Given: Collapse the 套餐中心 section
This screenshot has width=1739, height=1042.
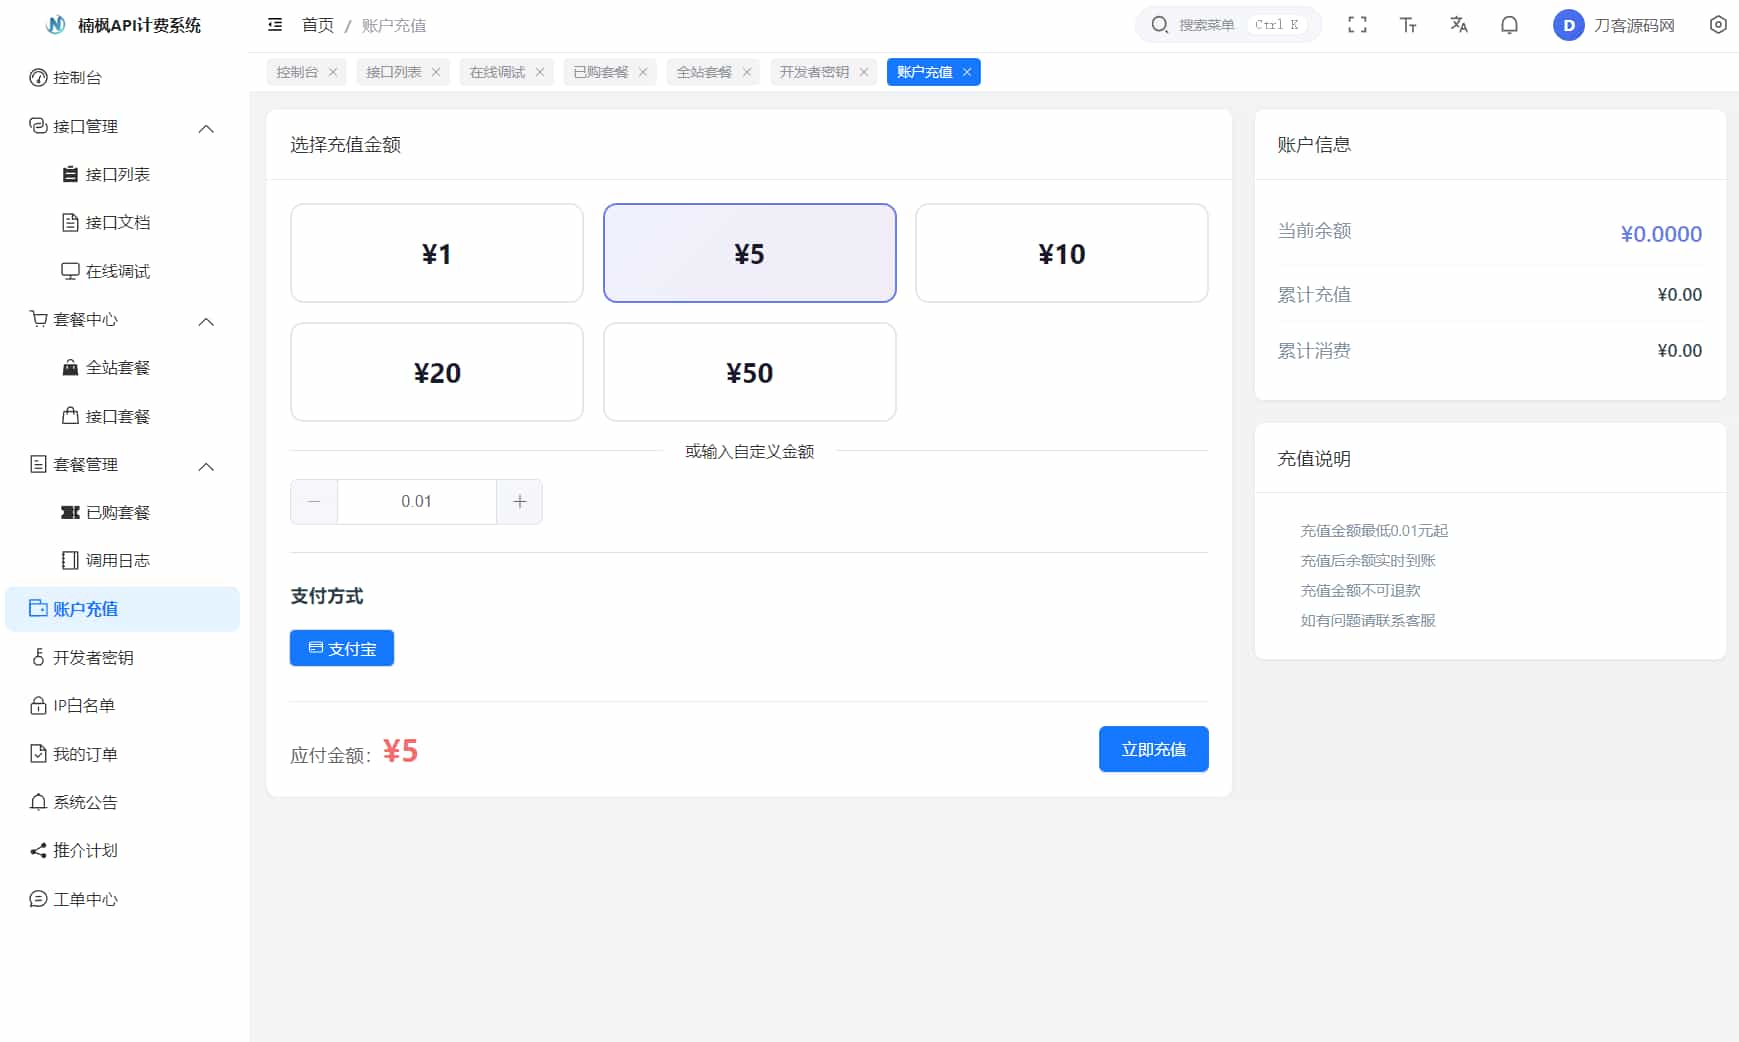Looking at the screenshot, I should point(206,321).
